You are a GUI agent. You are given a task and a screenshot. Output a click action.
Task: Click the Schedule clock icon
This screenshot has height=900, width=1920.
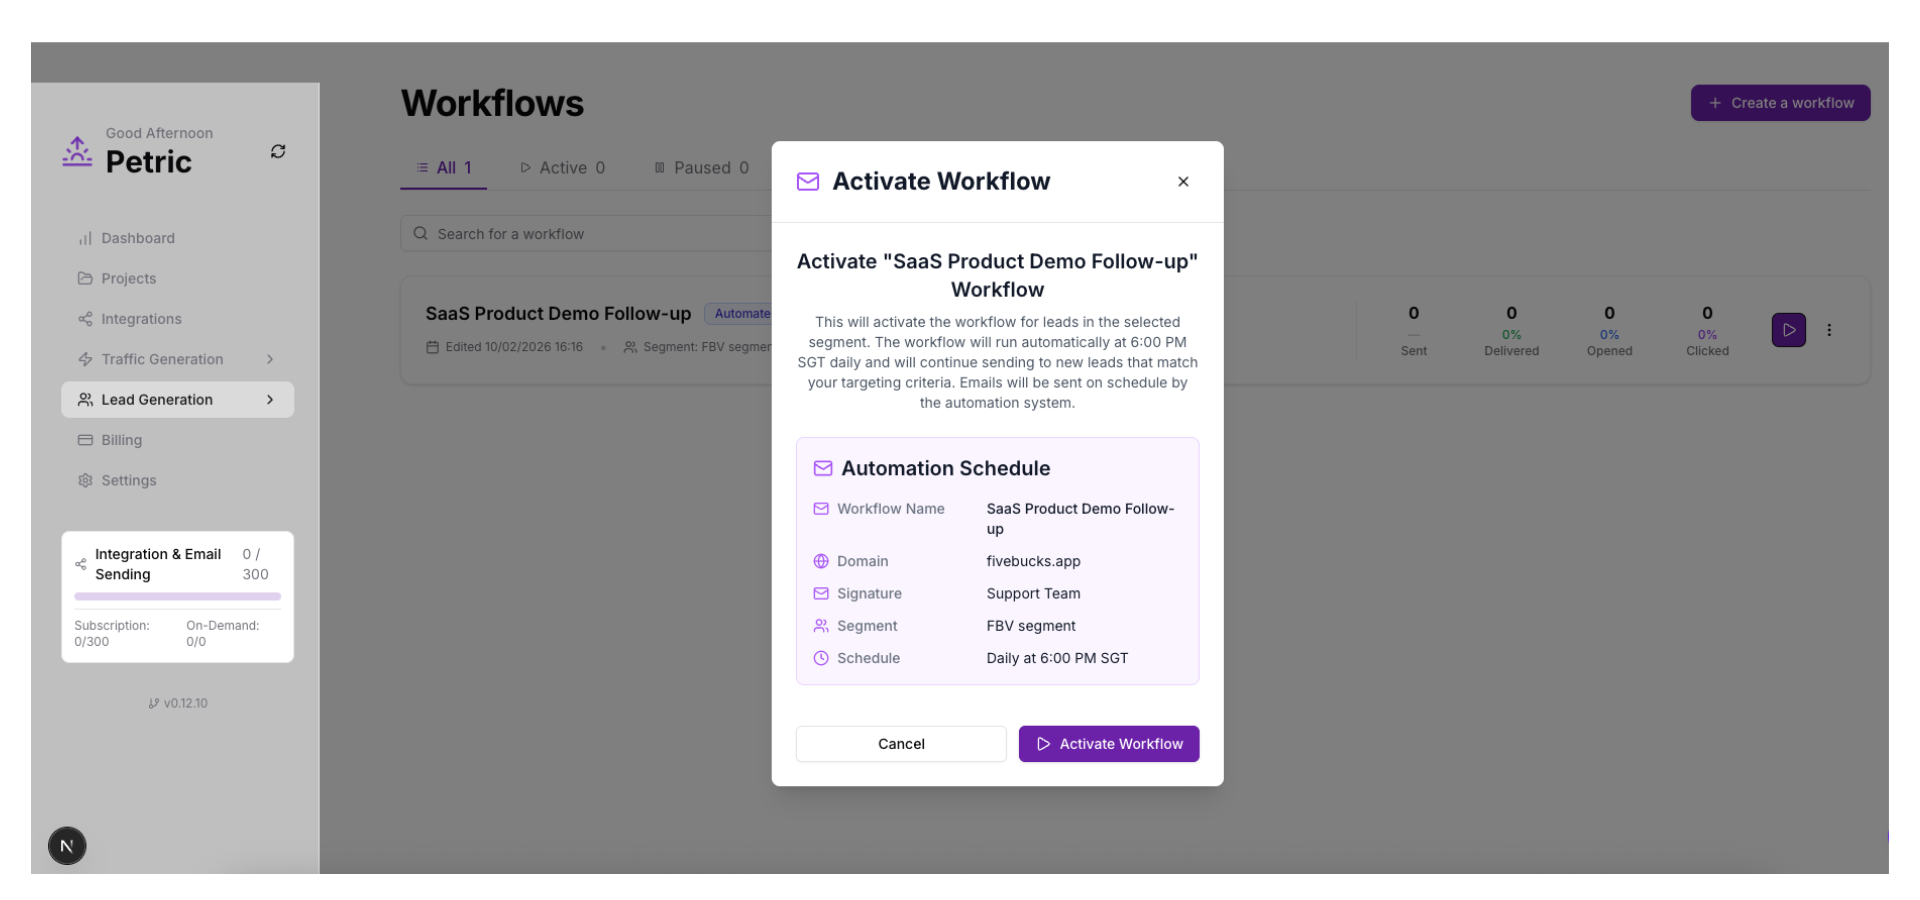coord(821,658)
